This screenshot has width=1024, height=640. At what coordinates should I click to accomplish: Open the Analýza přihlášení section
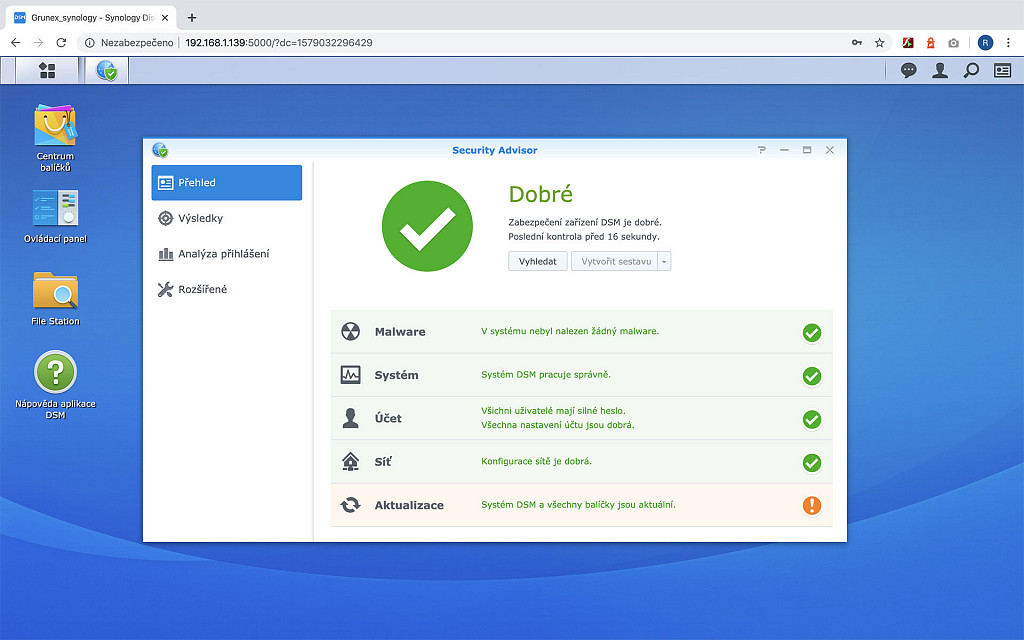(x=226, y=254)
